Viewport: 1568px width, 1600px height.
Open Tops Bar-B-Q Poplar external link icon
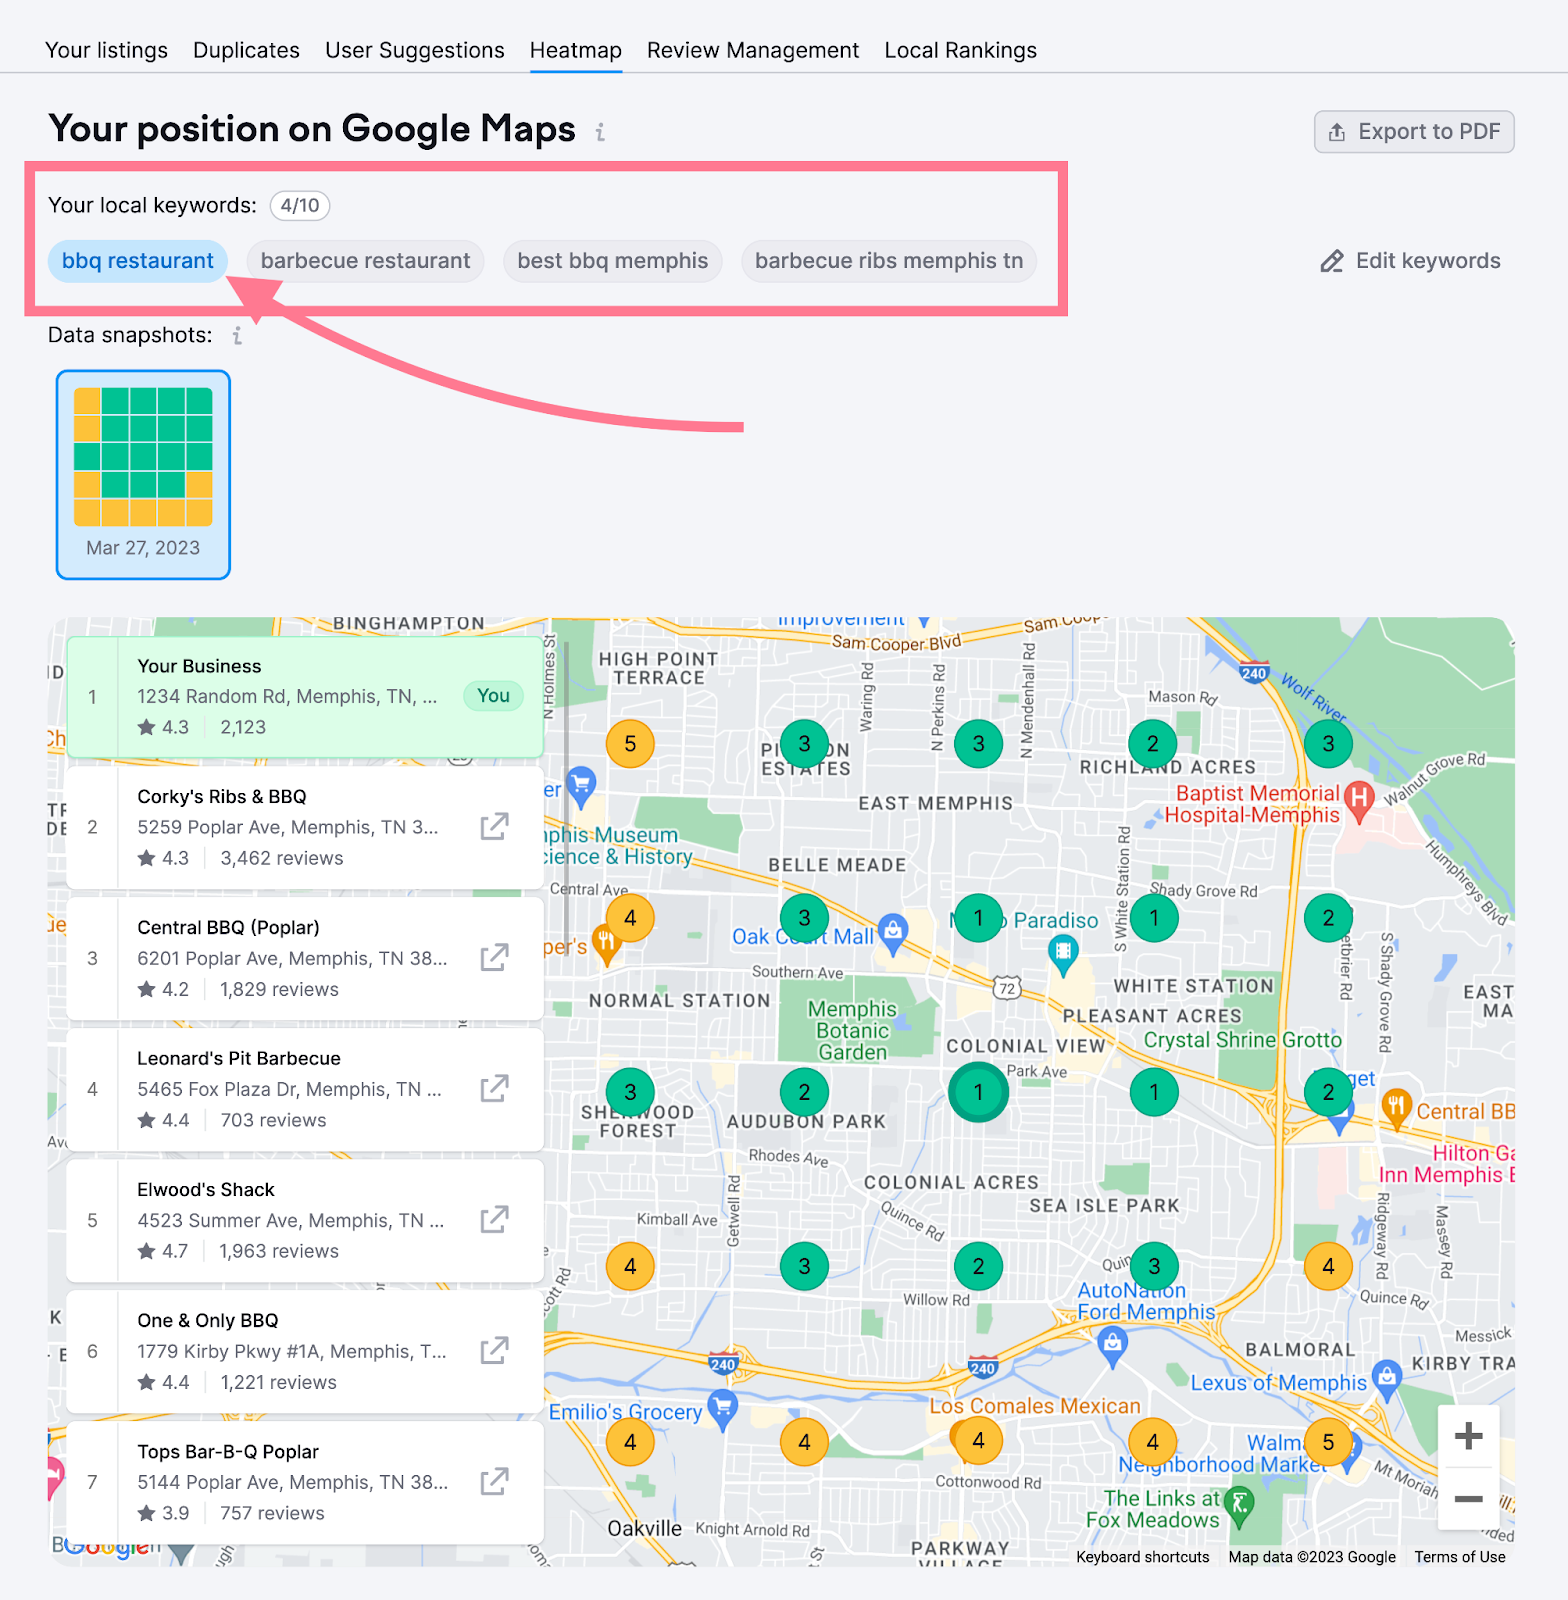click(494, 1482)
